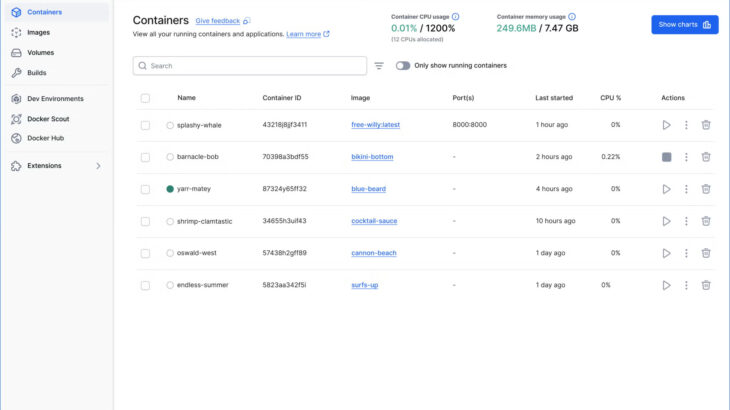Expand the Extensions chevron
The width and height of the screenshot is (730, 410).
[98, 166]
